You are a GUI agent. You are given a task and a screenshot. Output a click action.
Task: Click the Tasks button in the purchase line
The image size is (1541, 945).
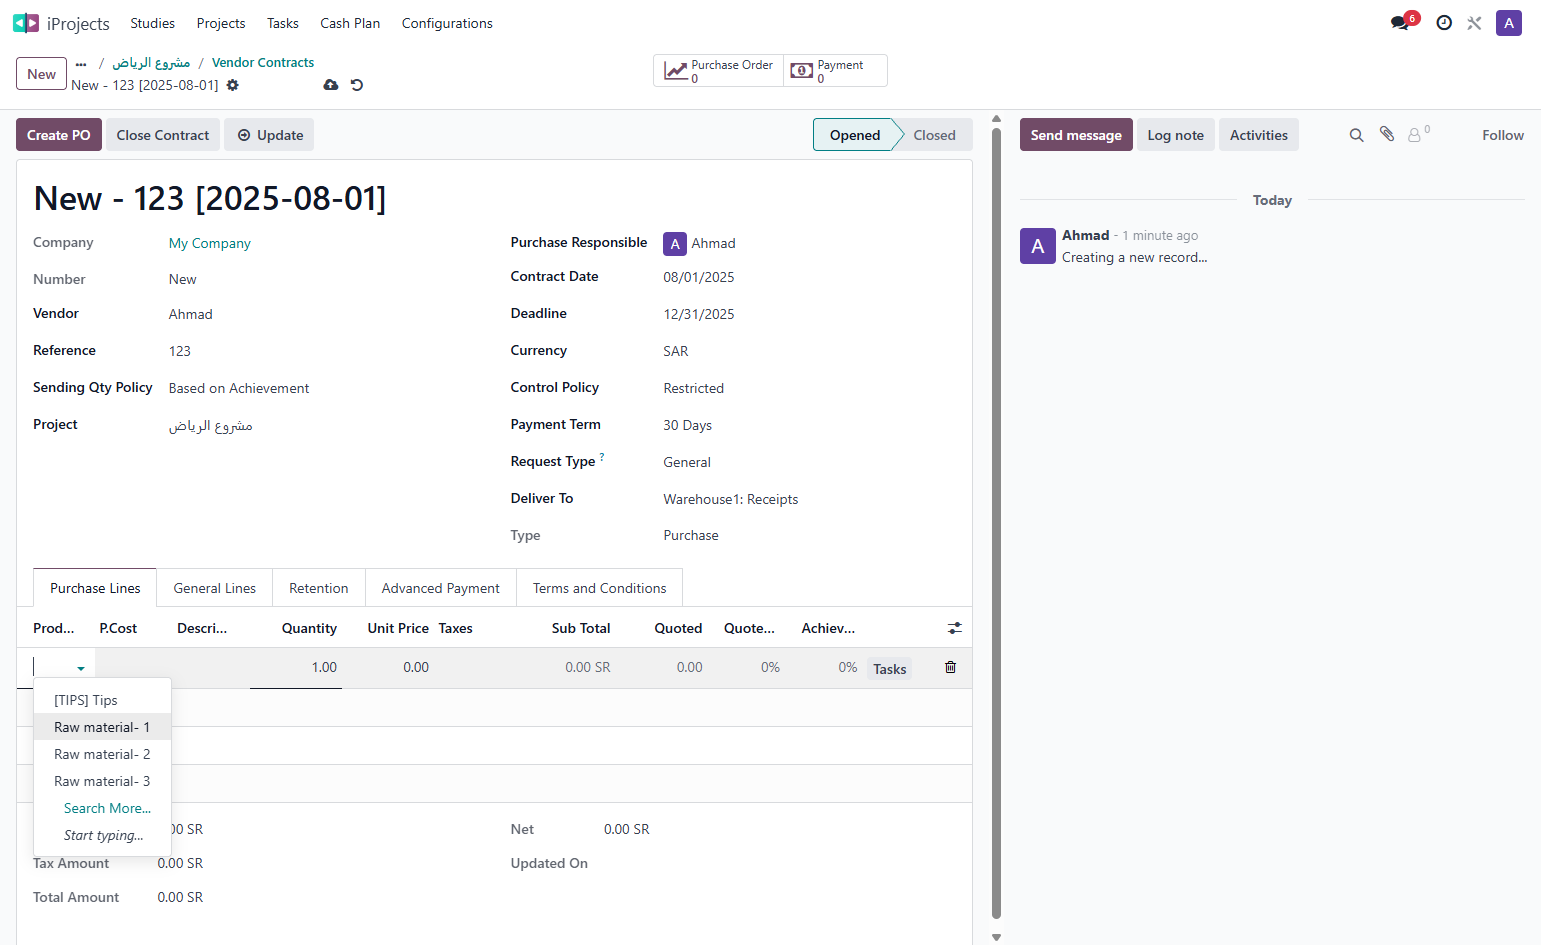pos(890,669)
